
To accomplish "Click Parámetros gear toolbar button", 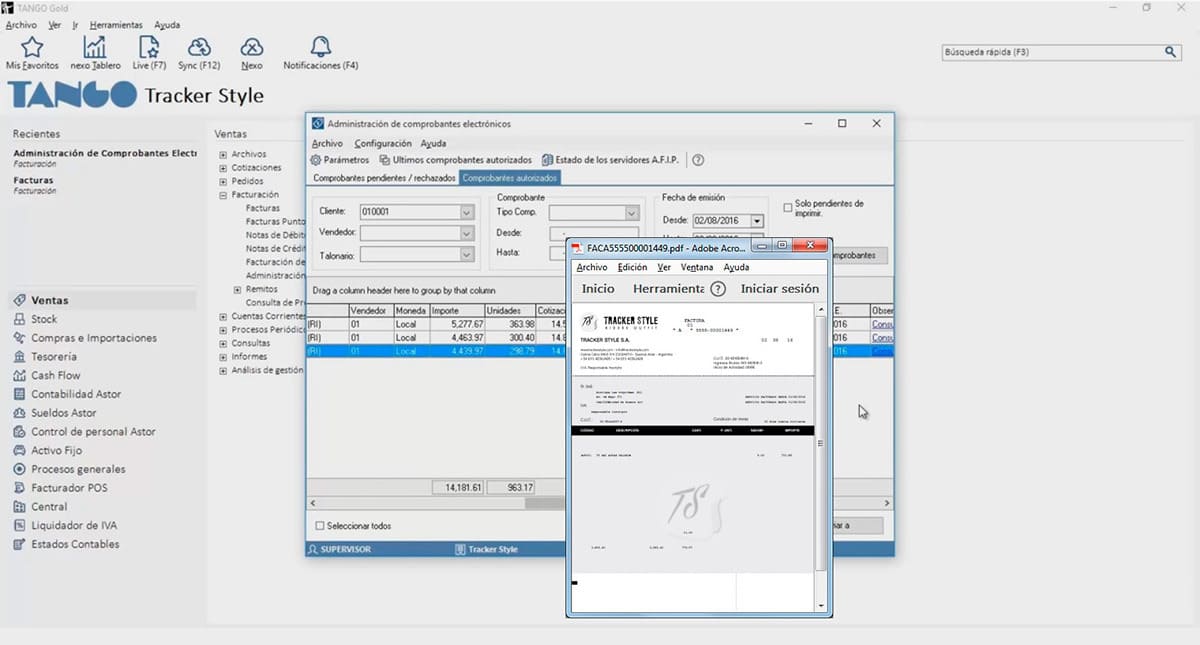I will click(340, 160).
